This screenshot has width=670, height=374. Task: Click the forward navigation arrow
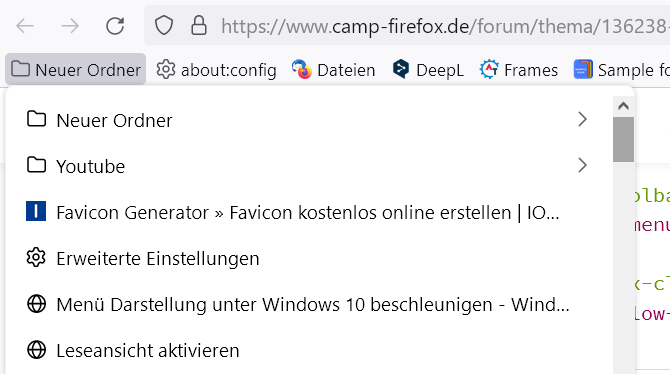pos(70,26)
